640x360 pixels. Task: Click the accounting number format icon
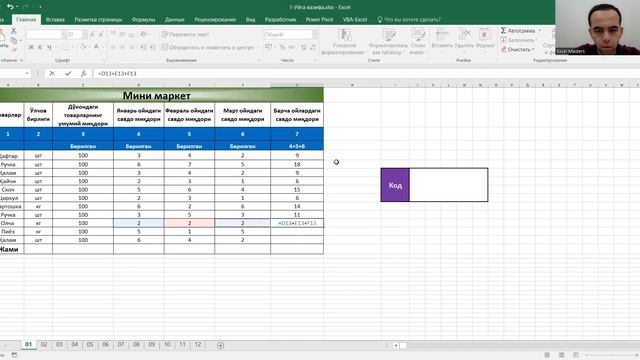click(268, 47)
